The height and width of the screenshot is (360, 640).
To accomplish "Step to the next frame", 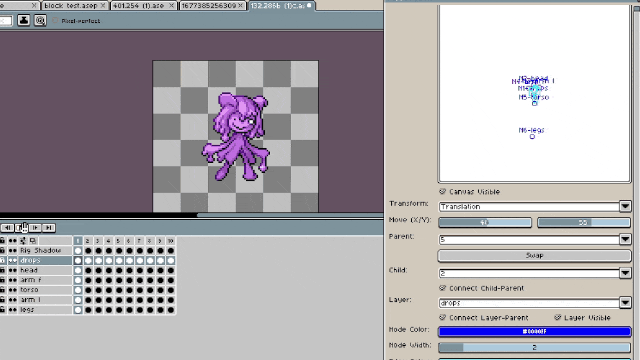I will click(x=35, y=228).
